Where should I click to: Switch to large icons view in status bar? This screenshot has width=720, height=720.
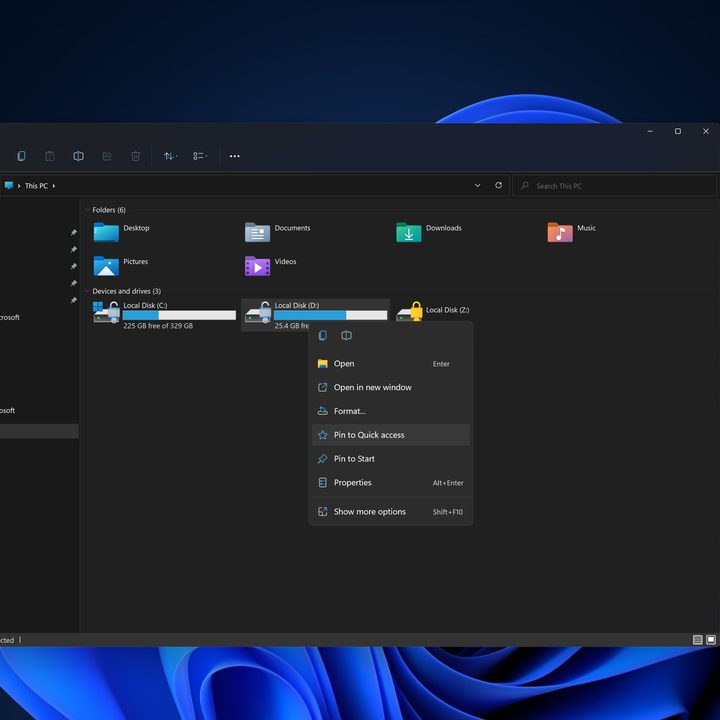tap(711, 640)
